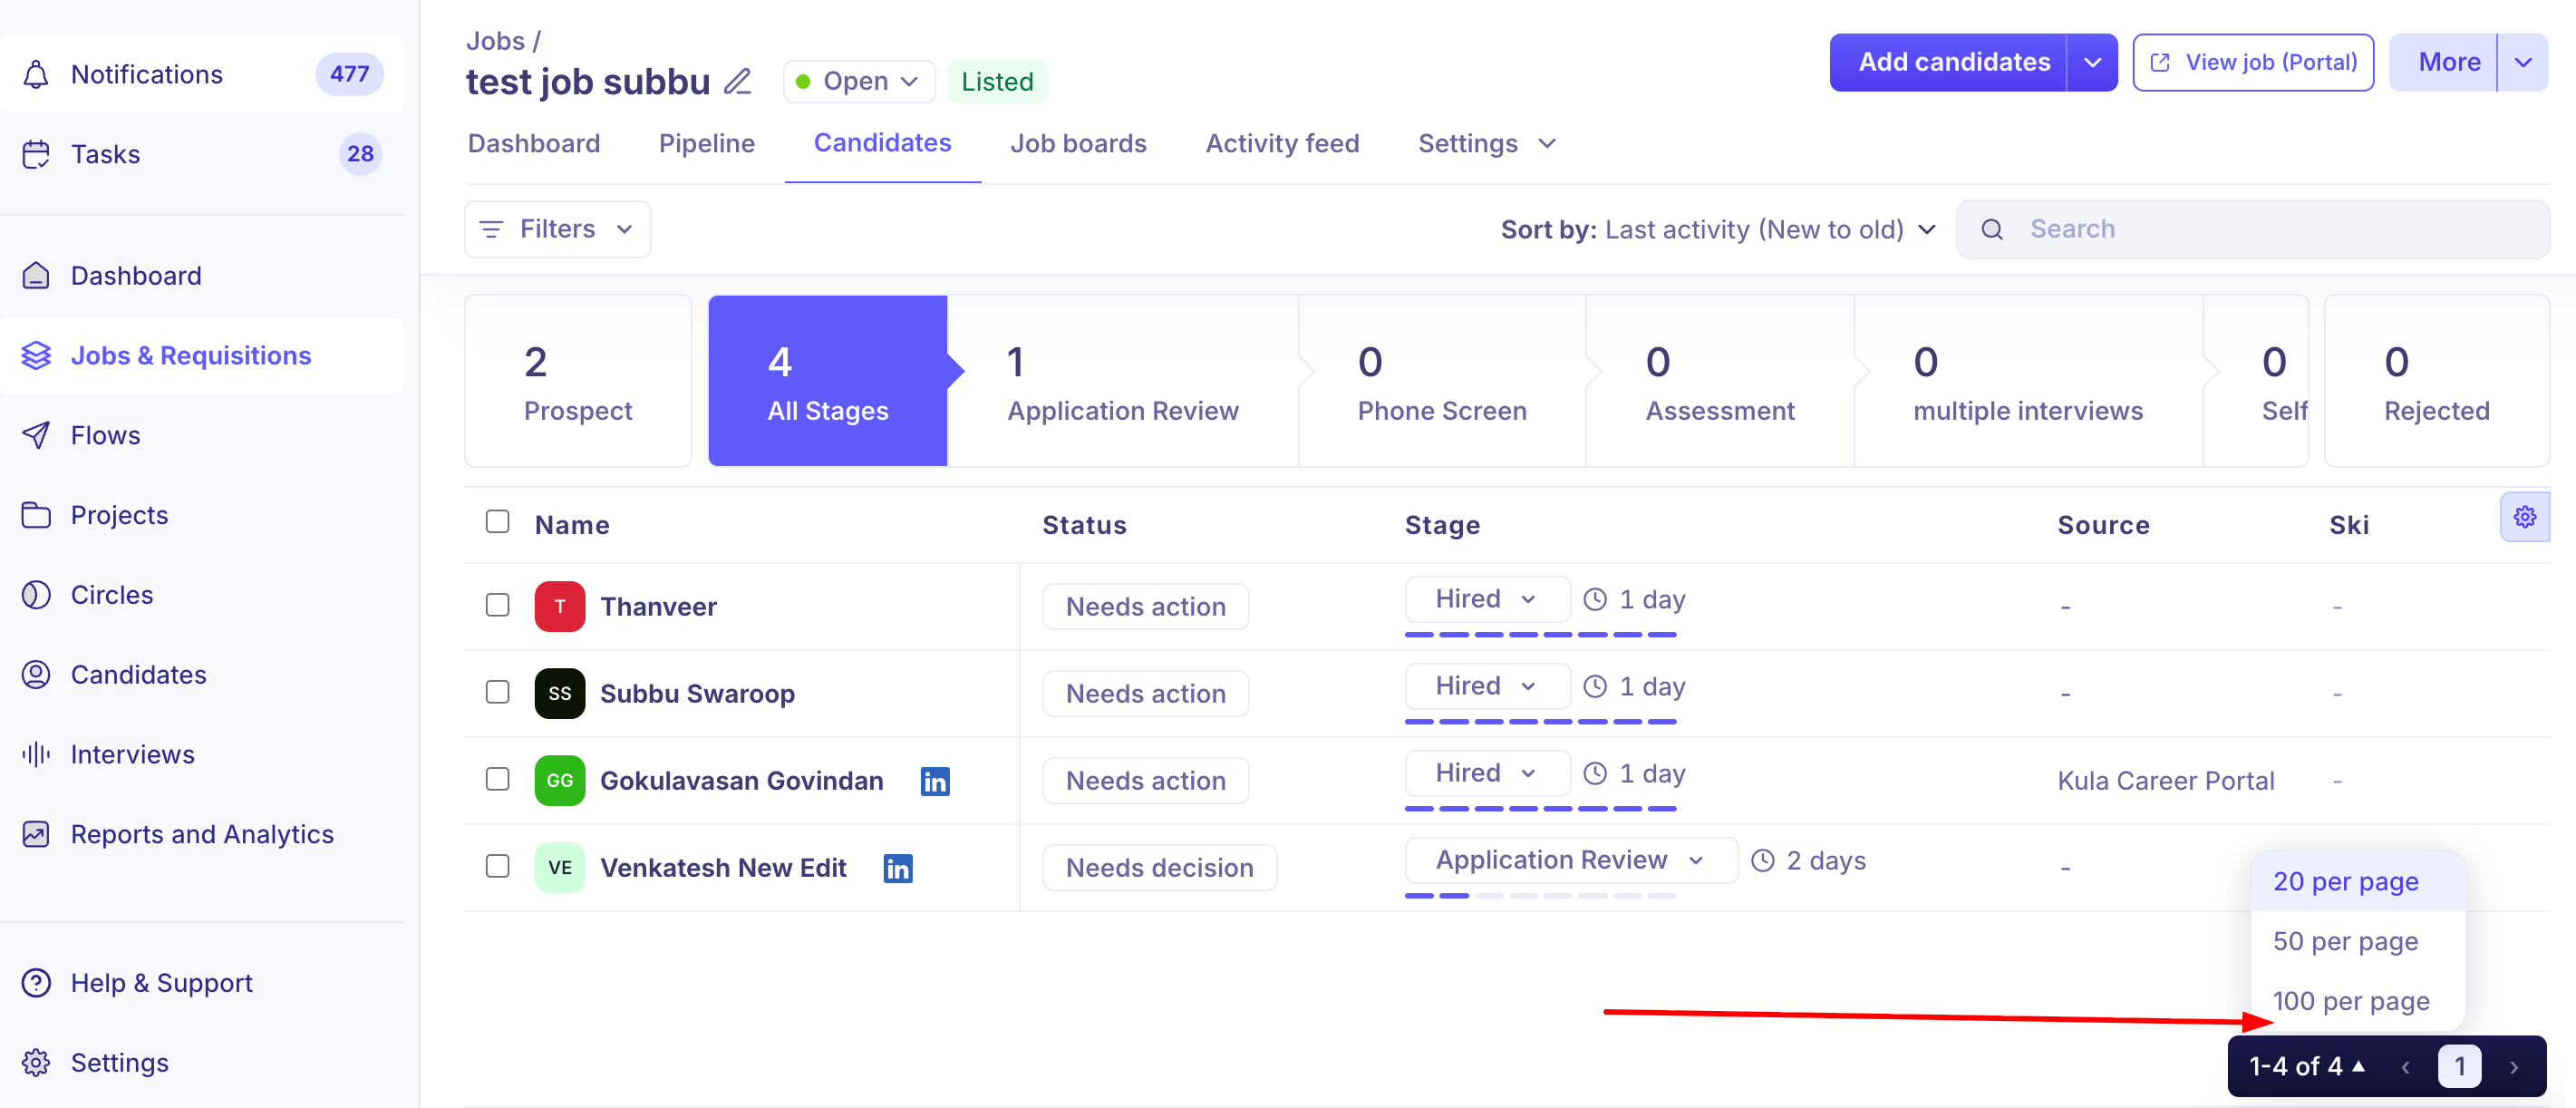Open Venkatesh New Edit name link
This screenshot has height=1108, width=2576.
[x=723, y=868]
